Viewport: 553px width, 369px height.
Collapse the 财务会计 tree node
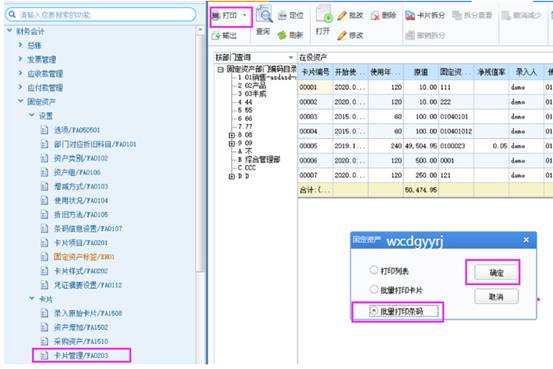10,31
